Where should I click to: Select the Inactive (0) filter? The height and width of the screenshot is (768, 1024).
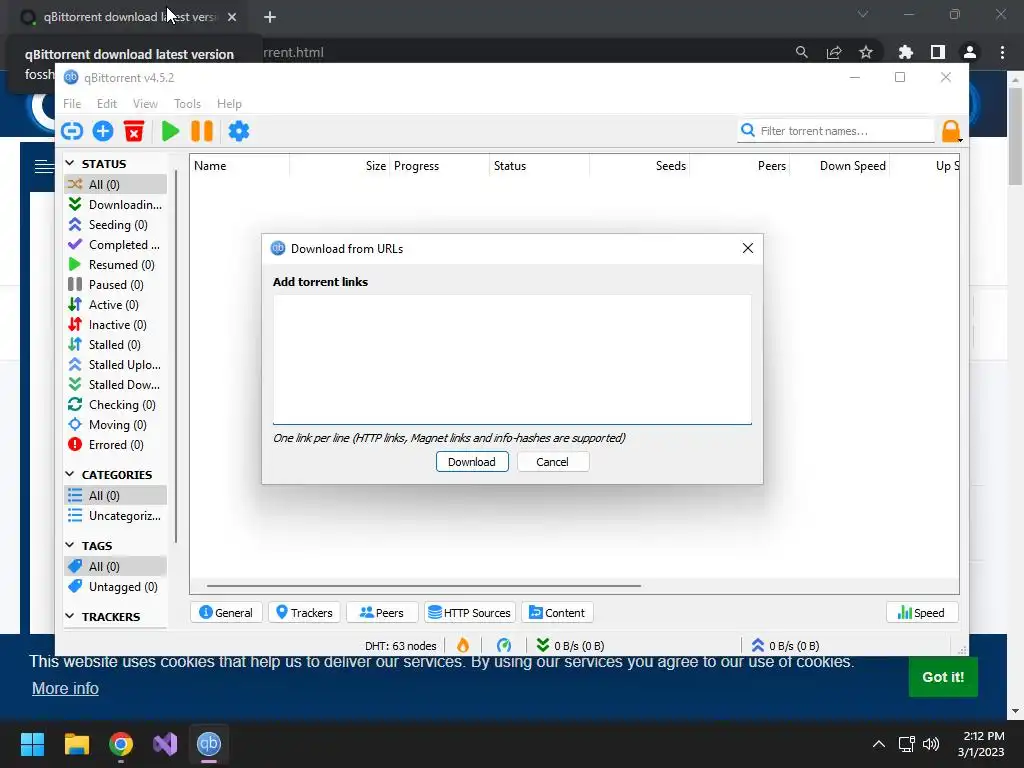click(116, 325)
